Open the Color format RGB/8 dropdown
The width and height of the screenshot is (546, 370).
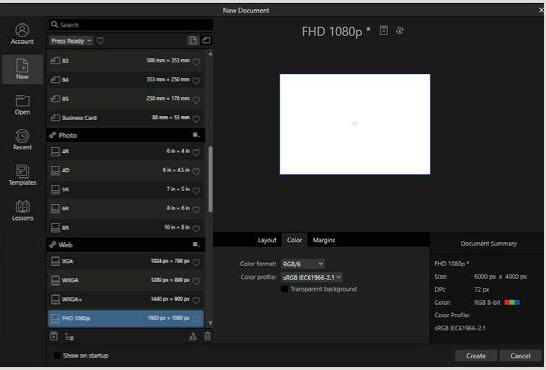pos(303,264)
